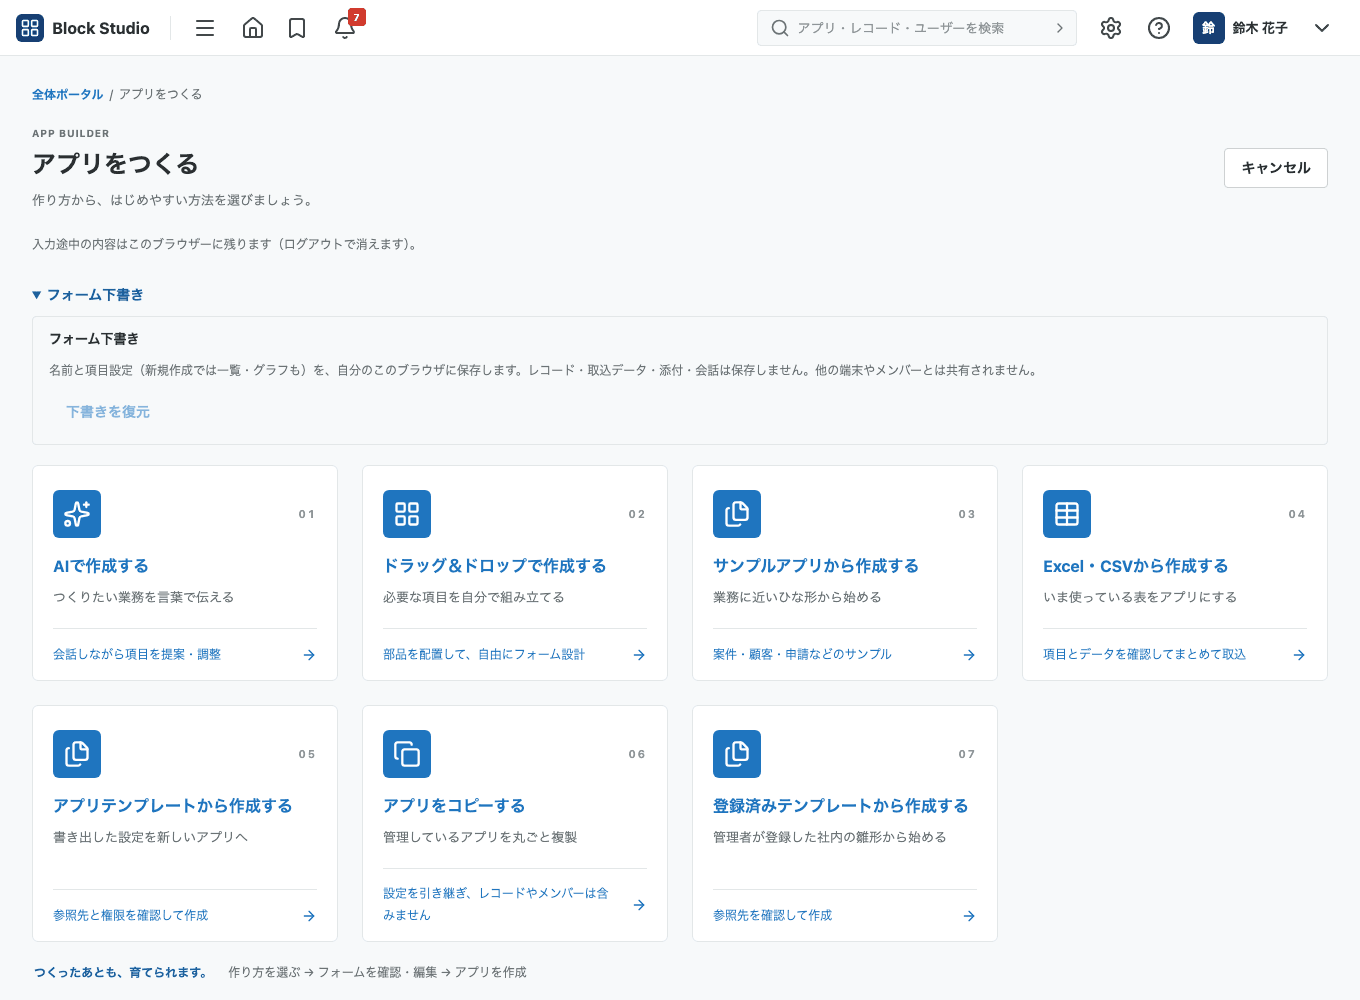Viewport: 1360px width, 1000px height.
Task: Open サンプルアプリから作成する title link
Action: coord(816,566)
